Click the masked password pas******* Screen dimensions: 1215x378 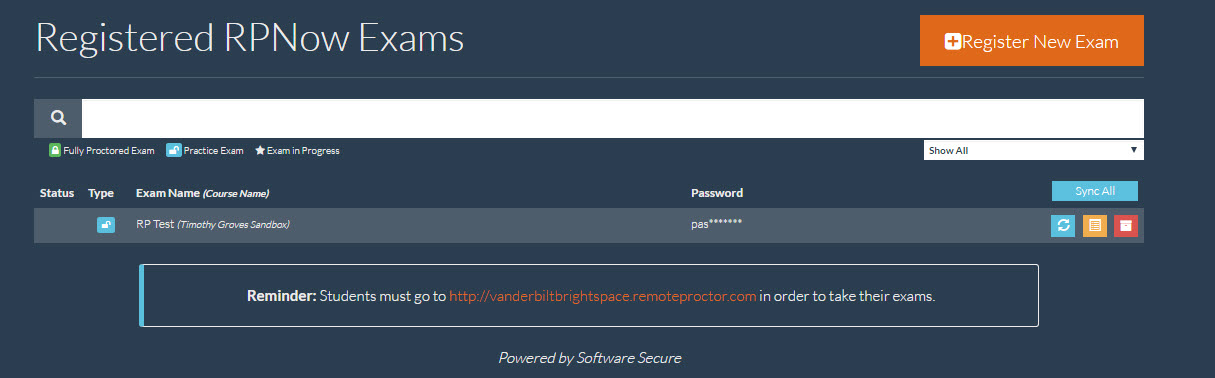717,225
